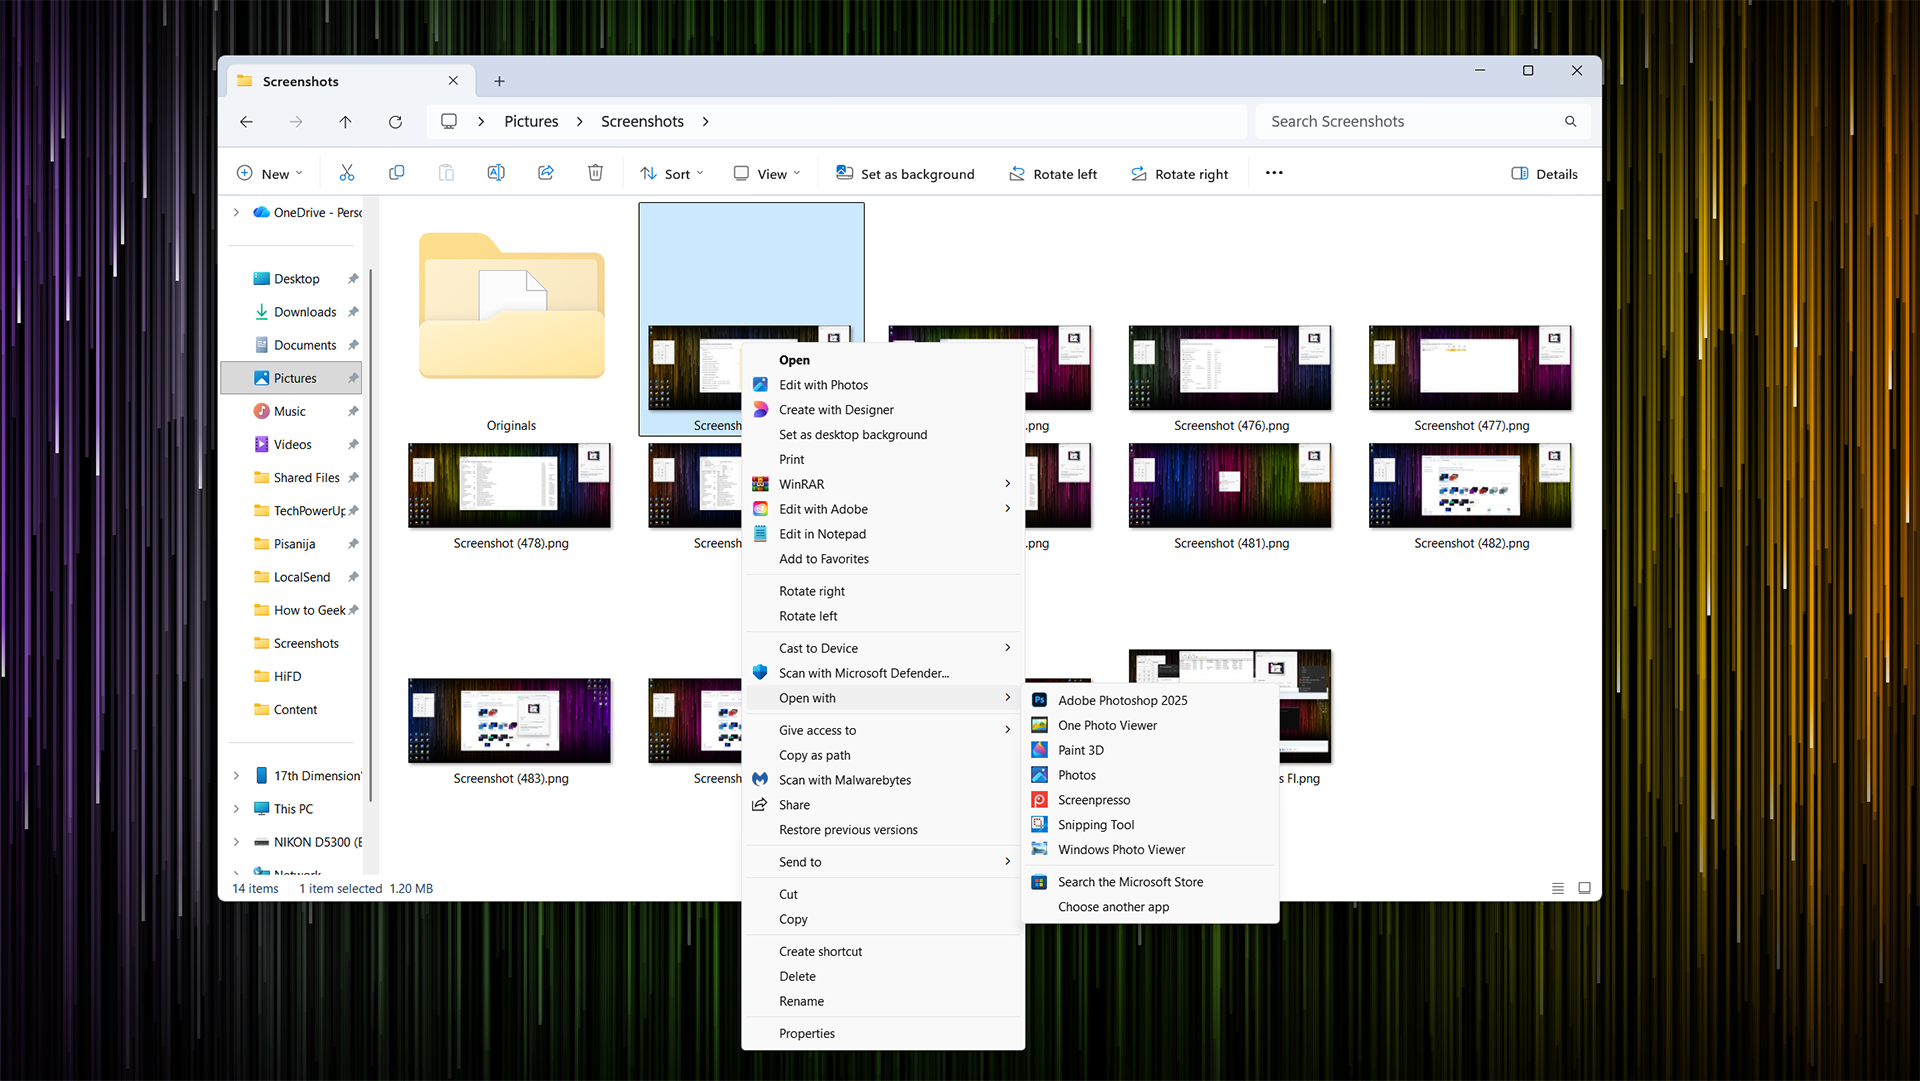Open Adobe Photoshop 2025 from submenu
1920x1081 pixels.
tap(1150, 700)
